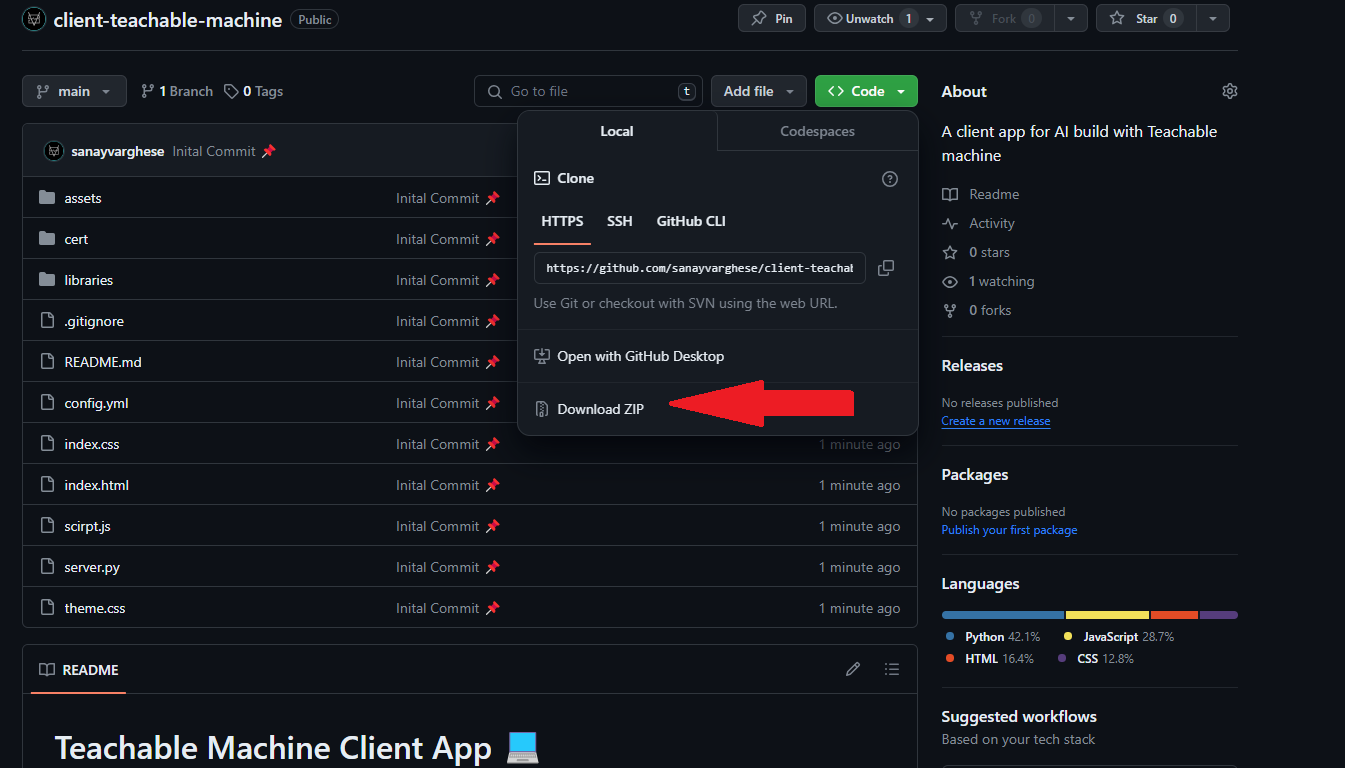Click the sanayvarghese author name link

[x=118, y=151]
